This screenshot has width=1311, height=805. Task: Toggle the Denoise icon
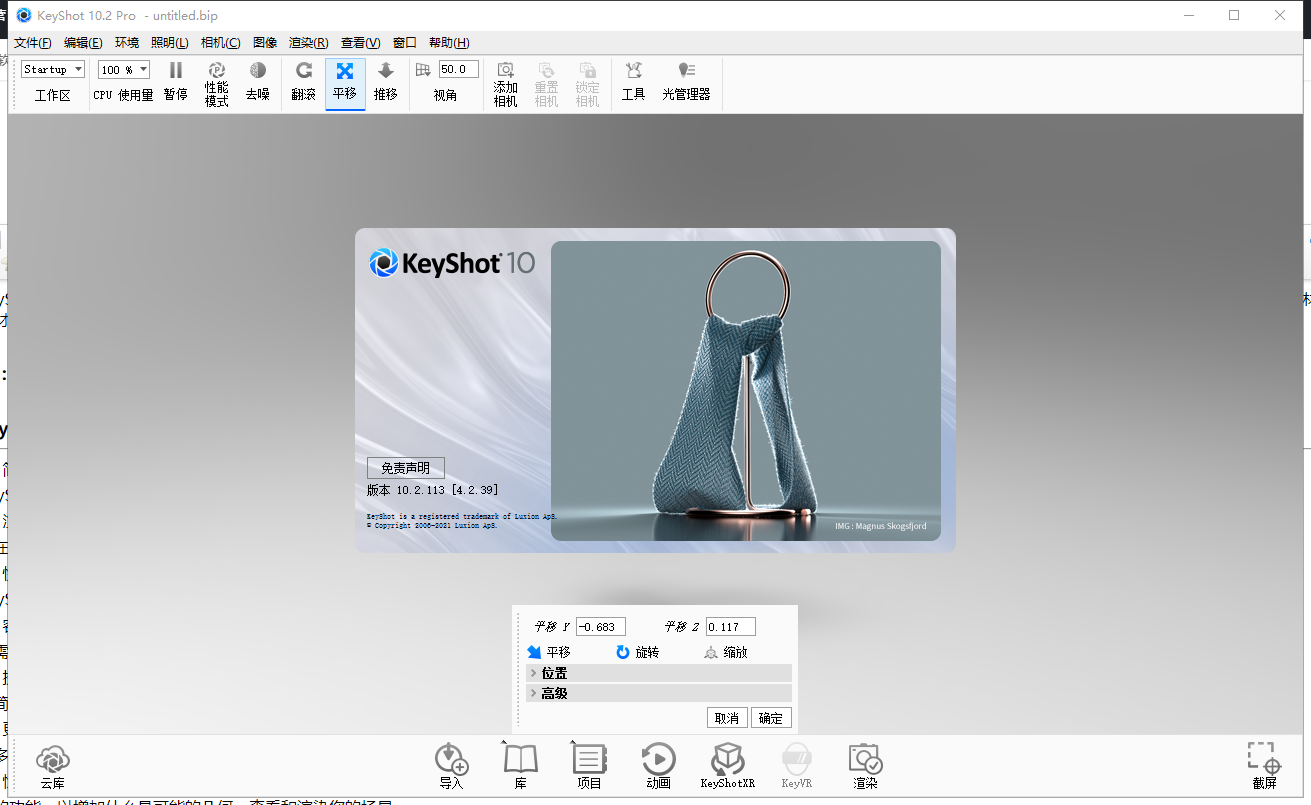click(x=258, y=71)
